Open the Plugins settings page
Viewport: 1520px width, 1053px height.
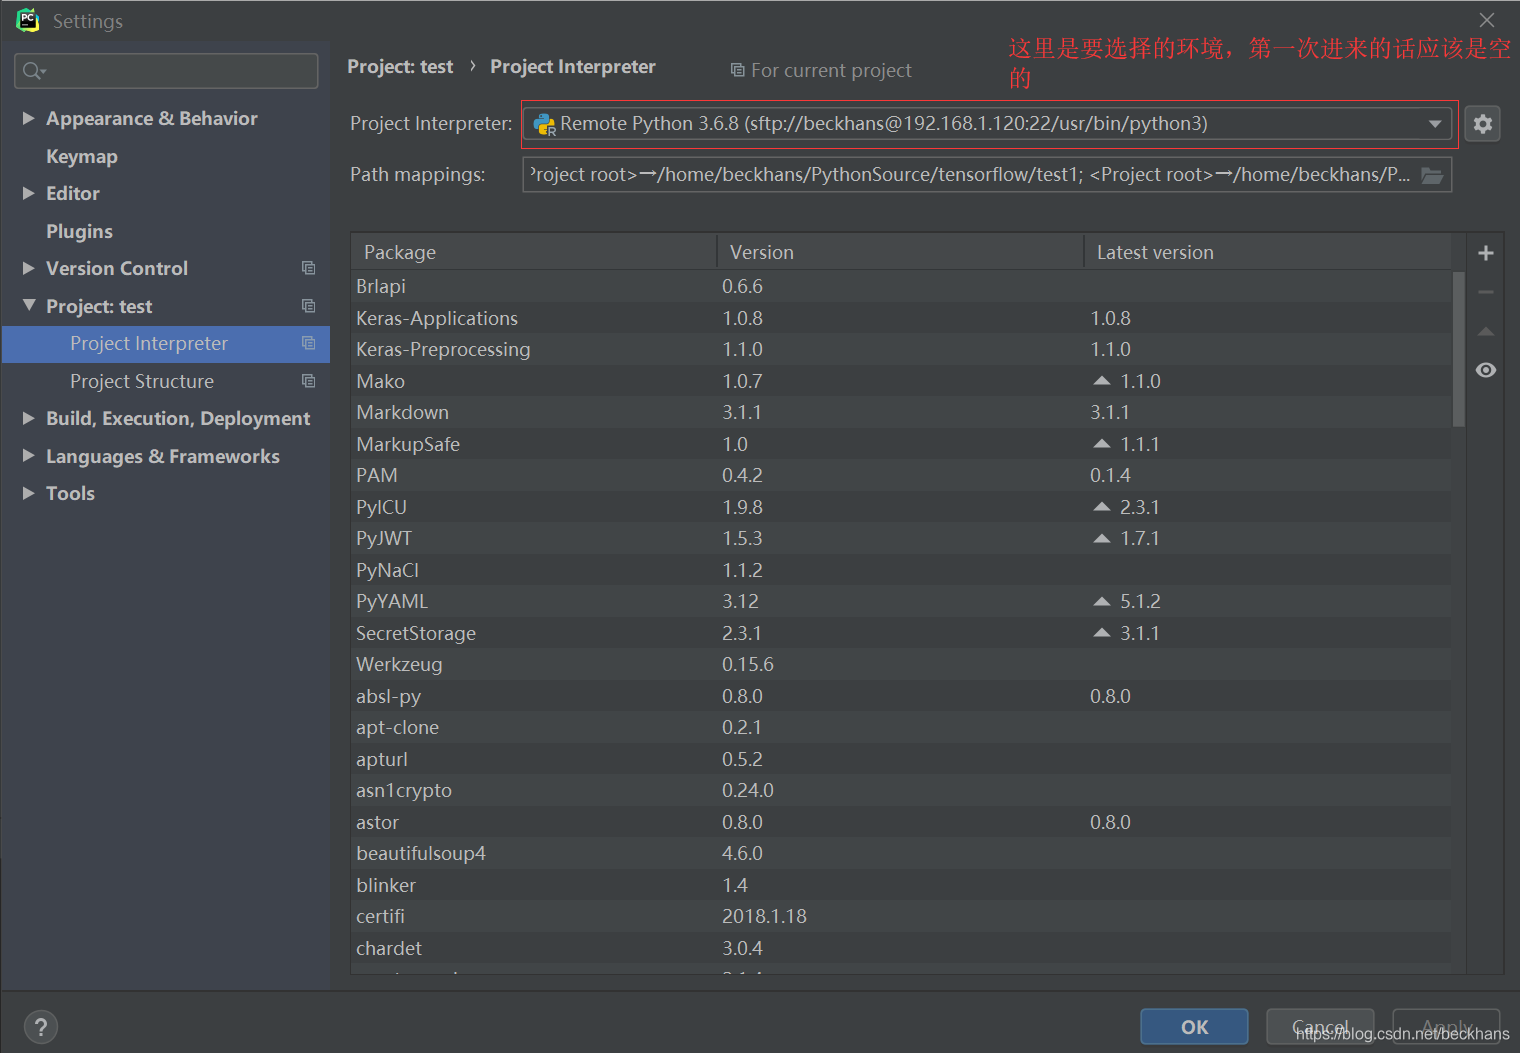[x=79, y=231]
